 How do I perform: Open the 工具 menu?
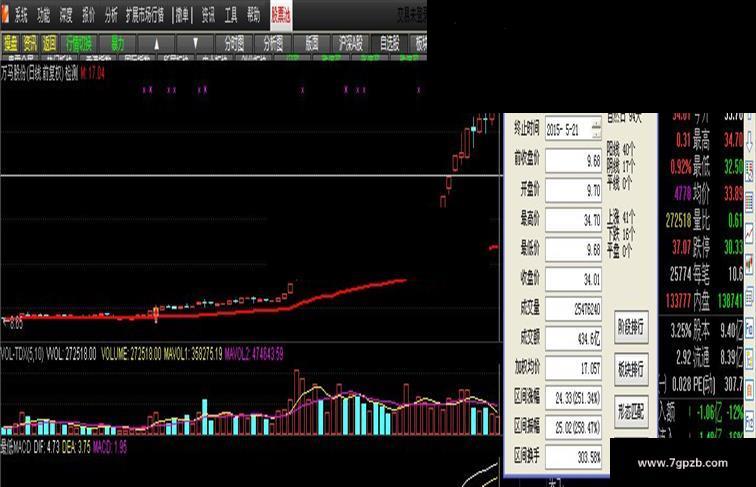click(x=231, y=15)
